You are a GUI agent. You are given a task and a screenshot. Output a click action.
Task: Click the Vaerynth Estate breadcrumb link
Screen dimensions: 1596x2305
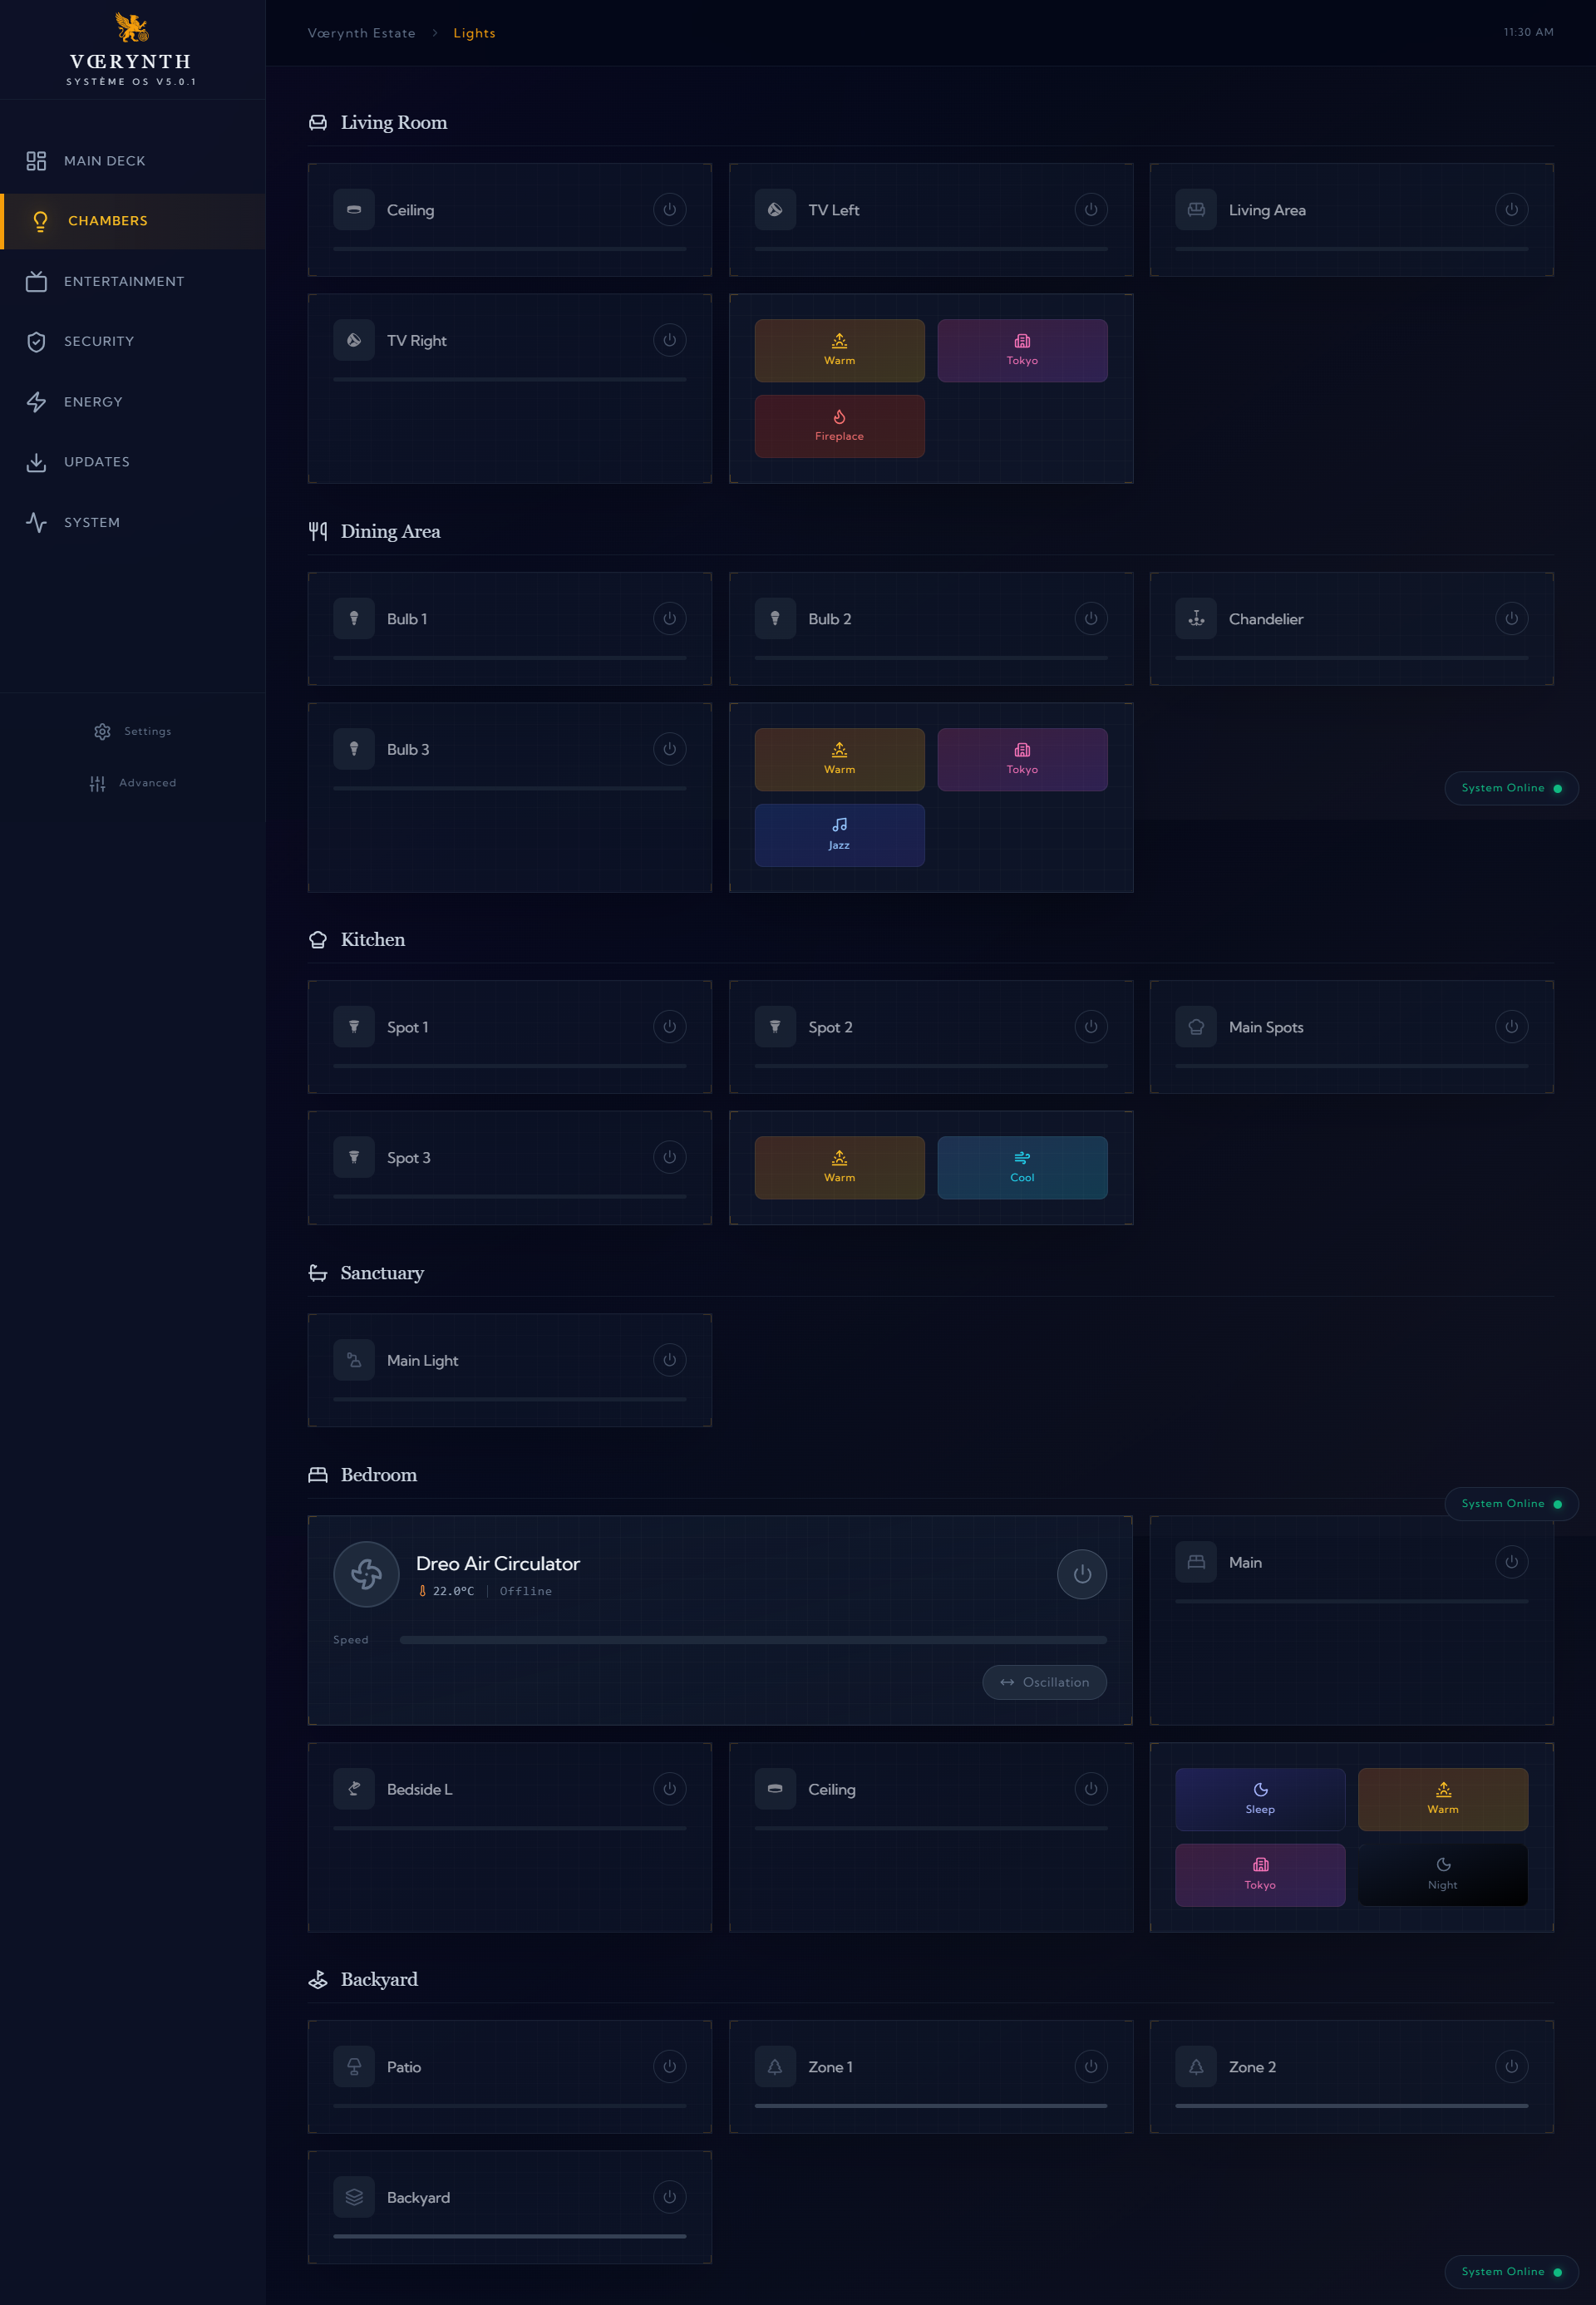pyautogui.click(x=361, y=33)
